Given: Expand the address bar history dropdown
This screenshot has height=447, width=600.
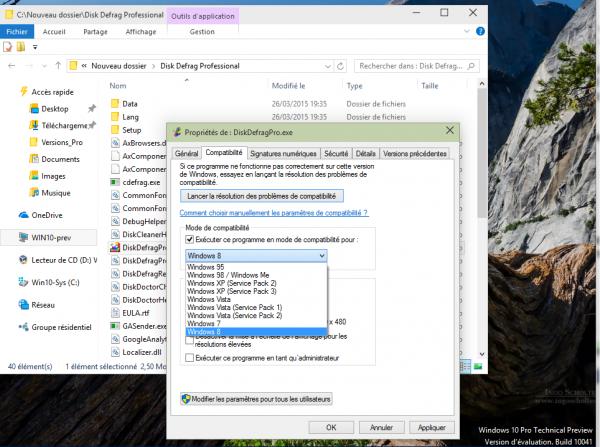Looking at the screenshot, I should point(328,66).
